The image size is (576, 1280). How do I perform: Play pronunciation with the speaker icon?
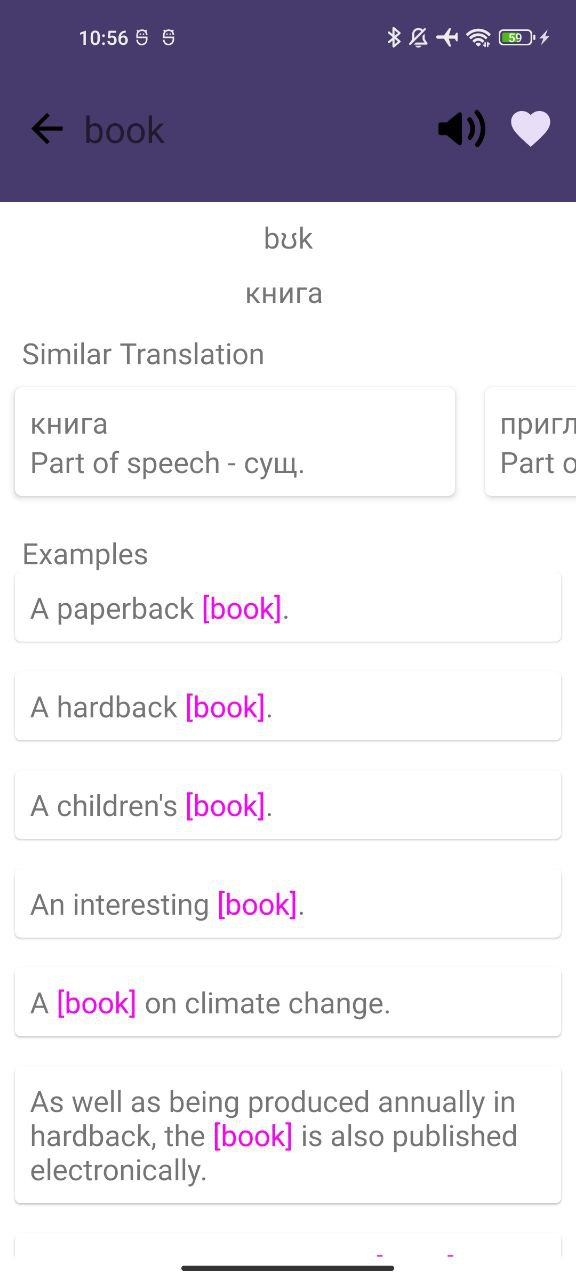(461, 129)
